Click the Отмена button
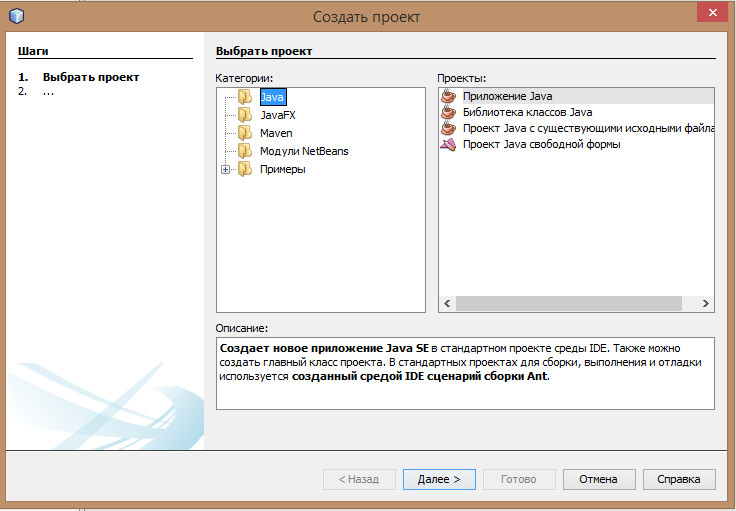736x511 pixels. [x=599, y=479]
